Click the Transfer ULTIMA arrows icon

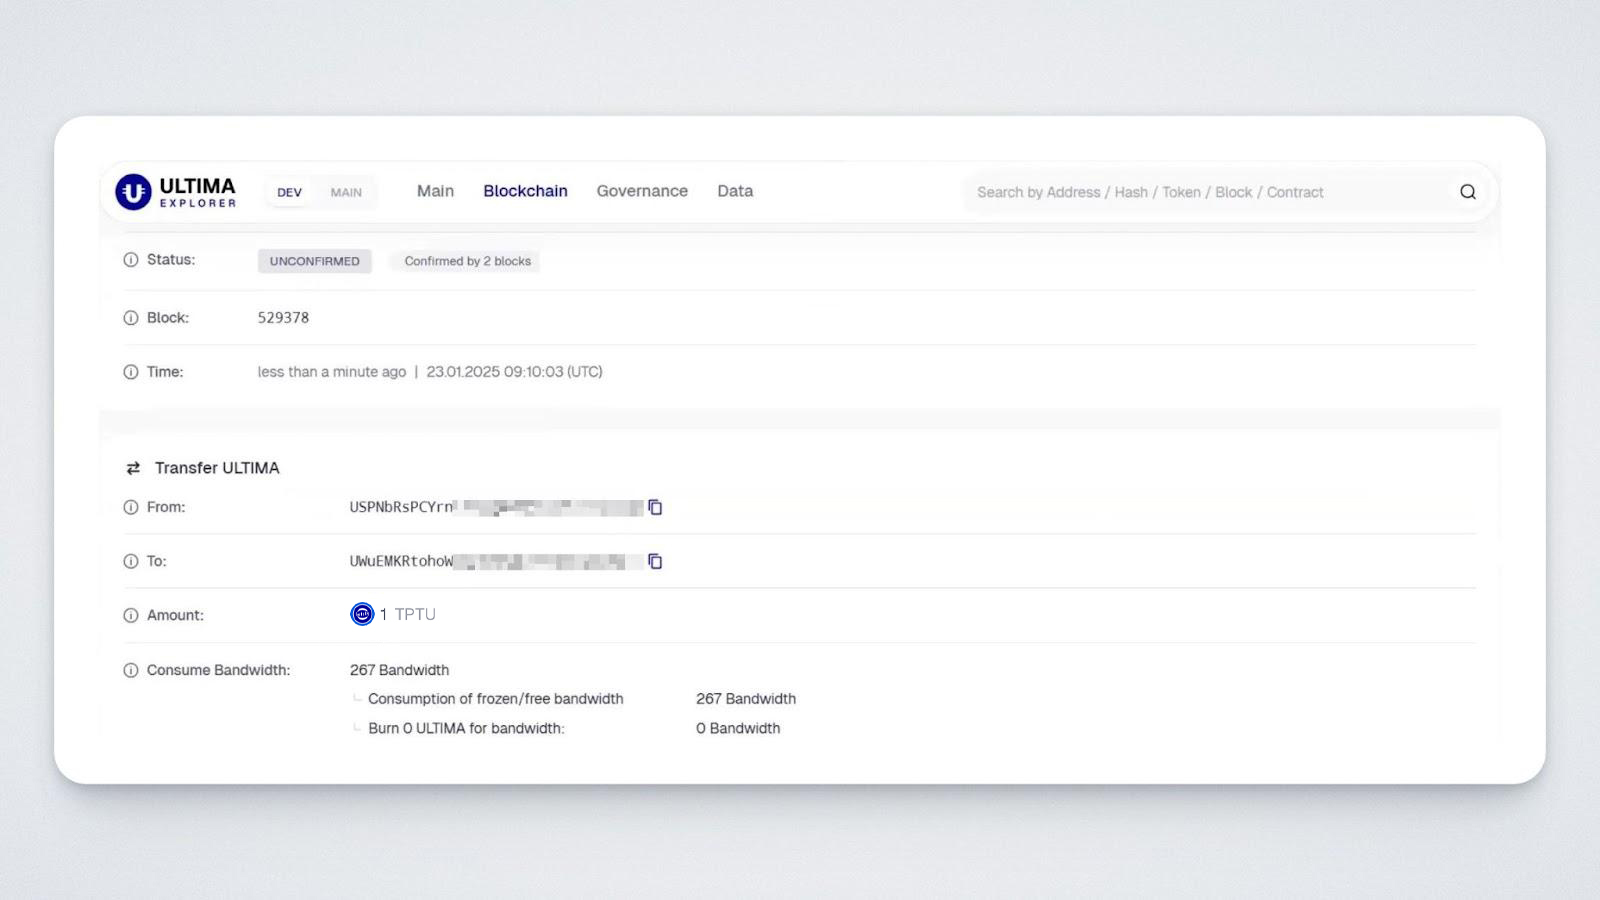coord(133,468)
